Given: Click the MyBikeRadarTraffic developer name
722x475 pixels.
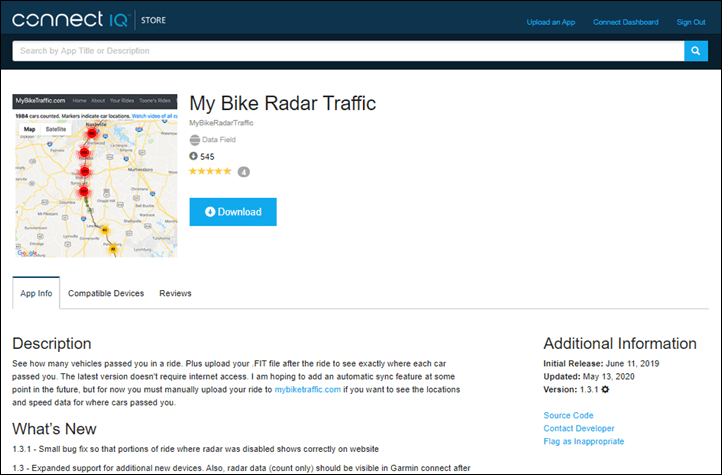Looking at the screenshot, I should pyautogui.click(x=221, y=123).
